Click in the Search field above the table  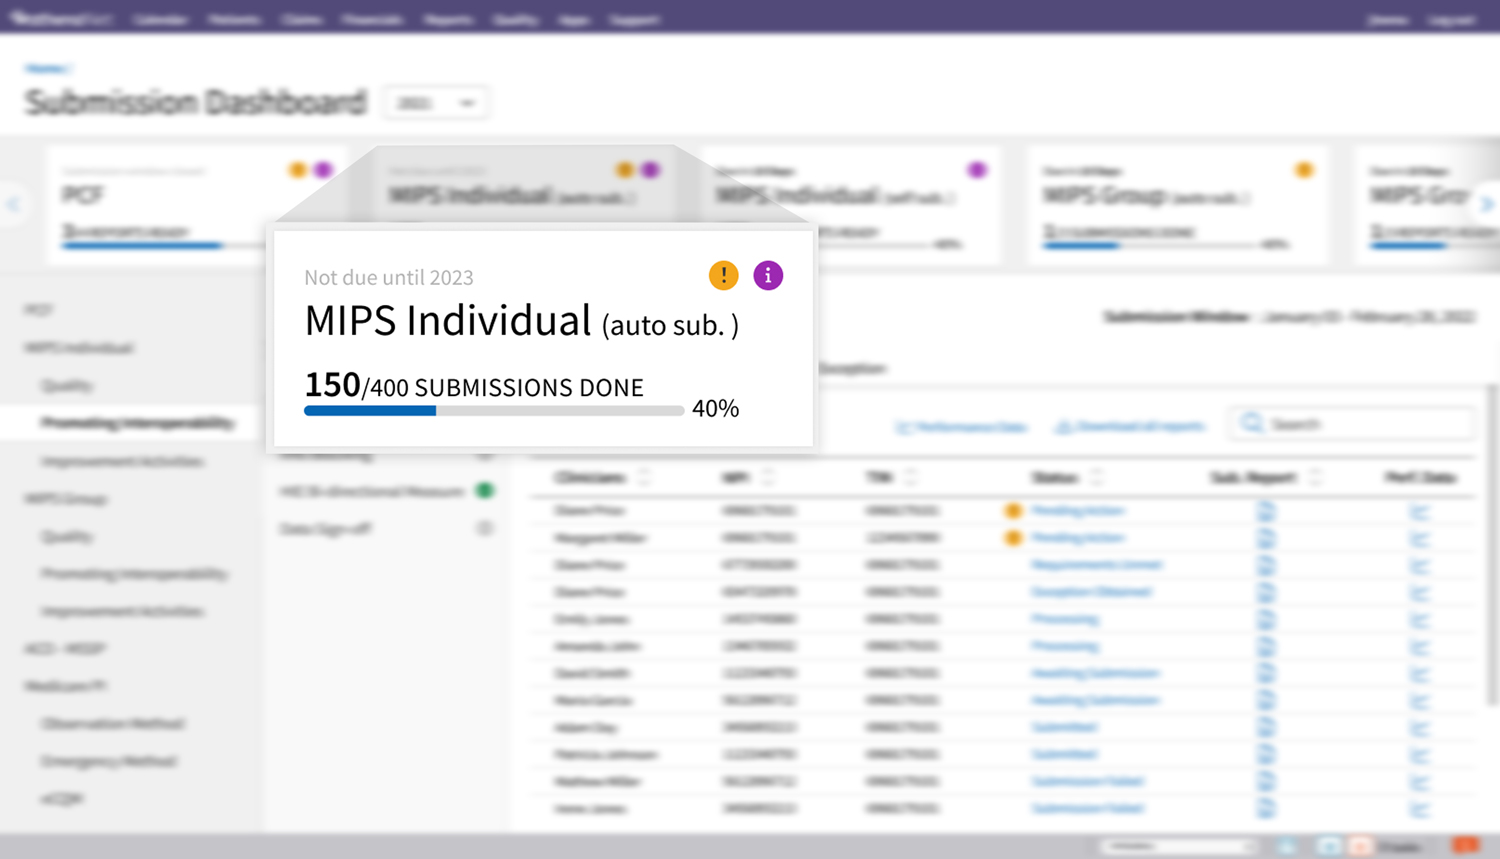pyautogui.click(x=1350, y=424)
